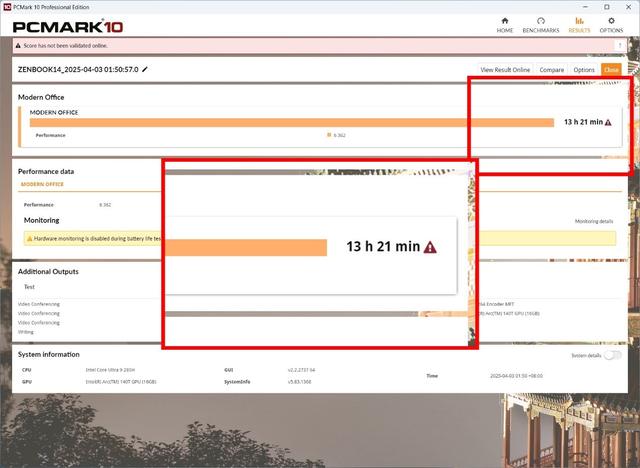Image resolution: width=640 pixels, height=468 pixels.
Task: Click the orange Close button
Action: click(x=611, y=70)
